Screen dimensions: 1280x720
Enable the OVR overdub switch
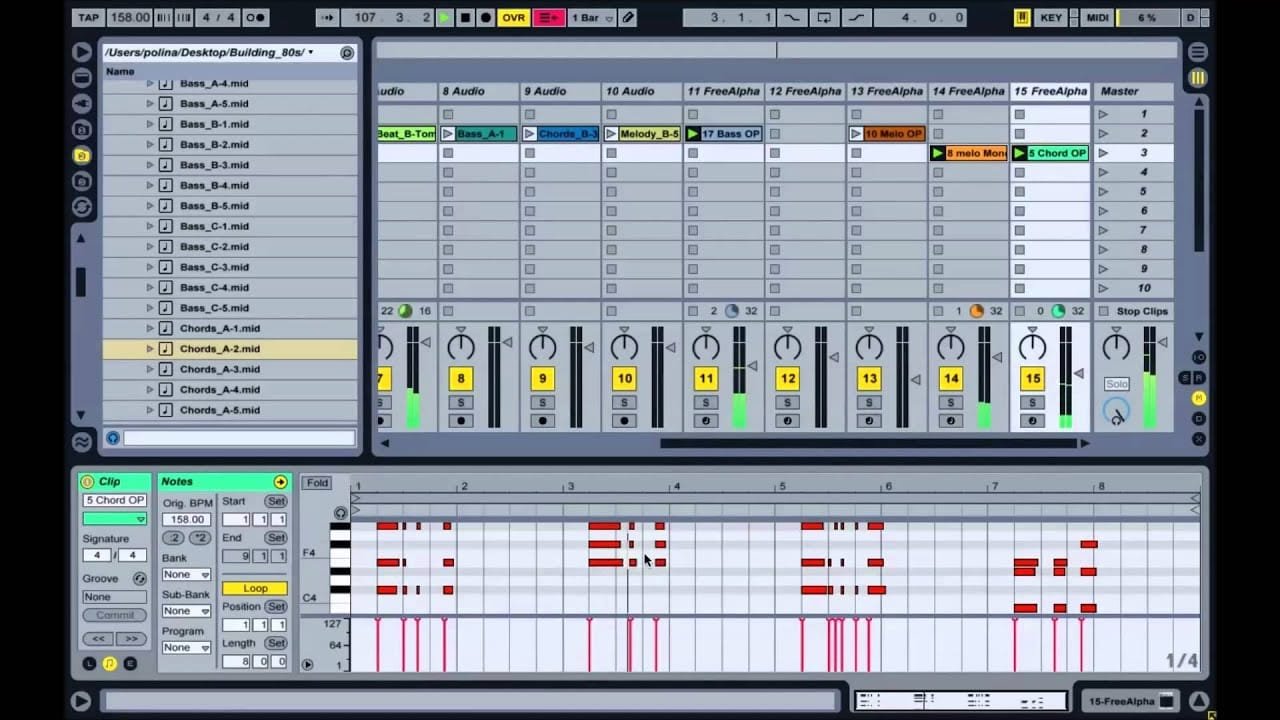coord(512,17)
